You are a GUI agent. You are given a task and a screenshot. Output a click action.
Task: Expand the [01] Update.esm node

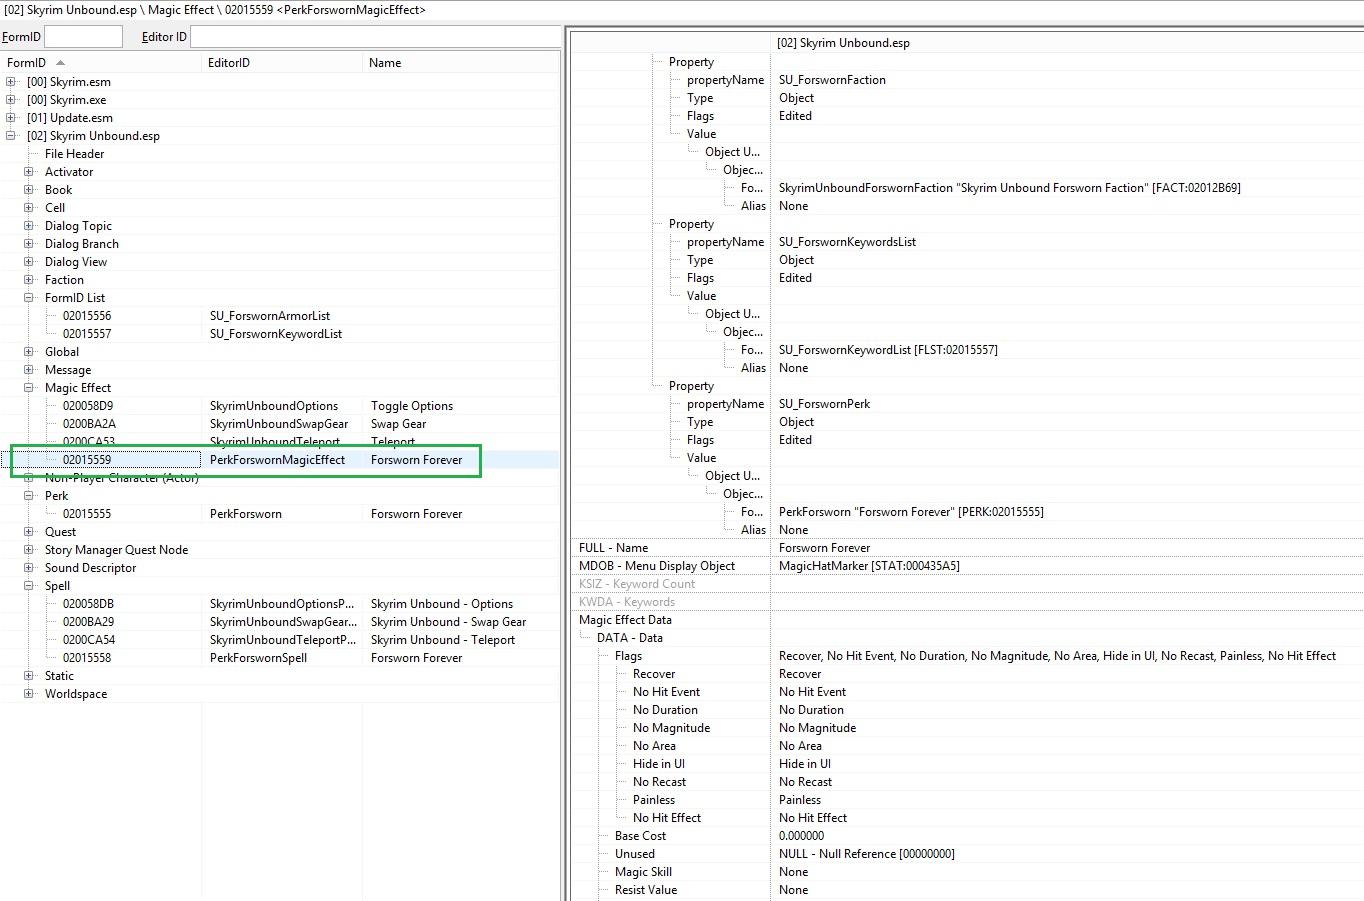pos(11,118)
